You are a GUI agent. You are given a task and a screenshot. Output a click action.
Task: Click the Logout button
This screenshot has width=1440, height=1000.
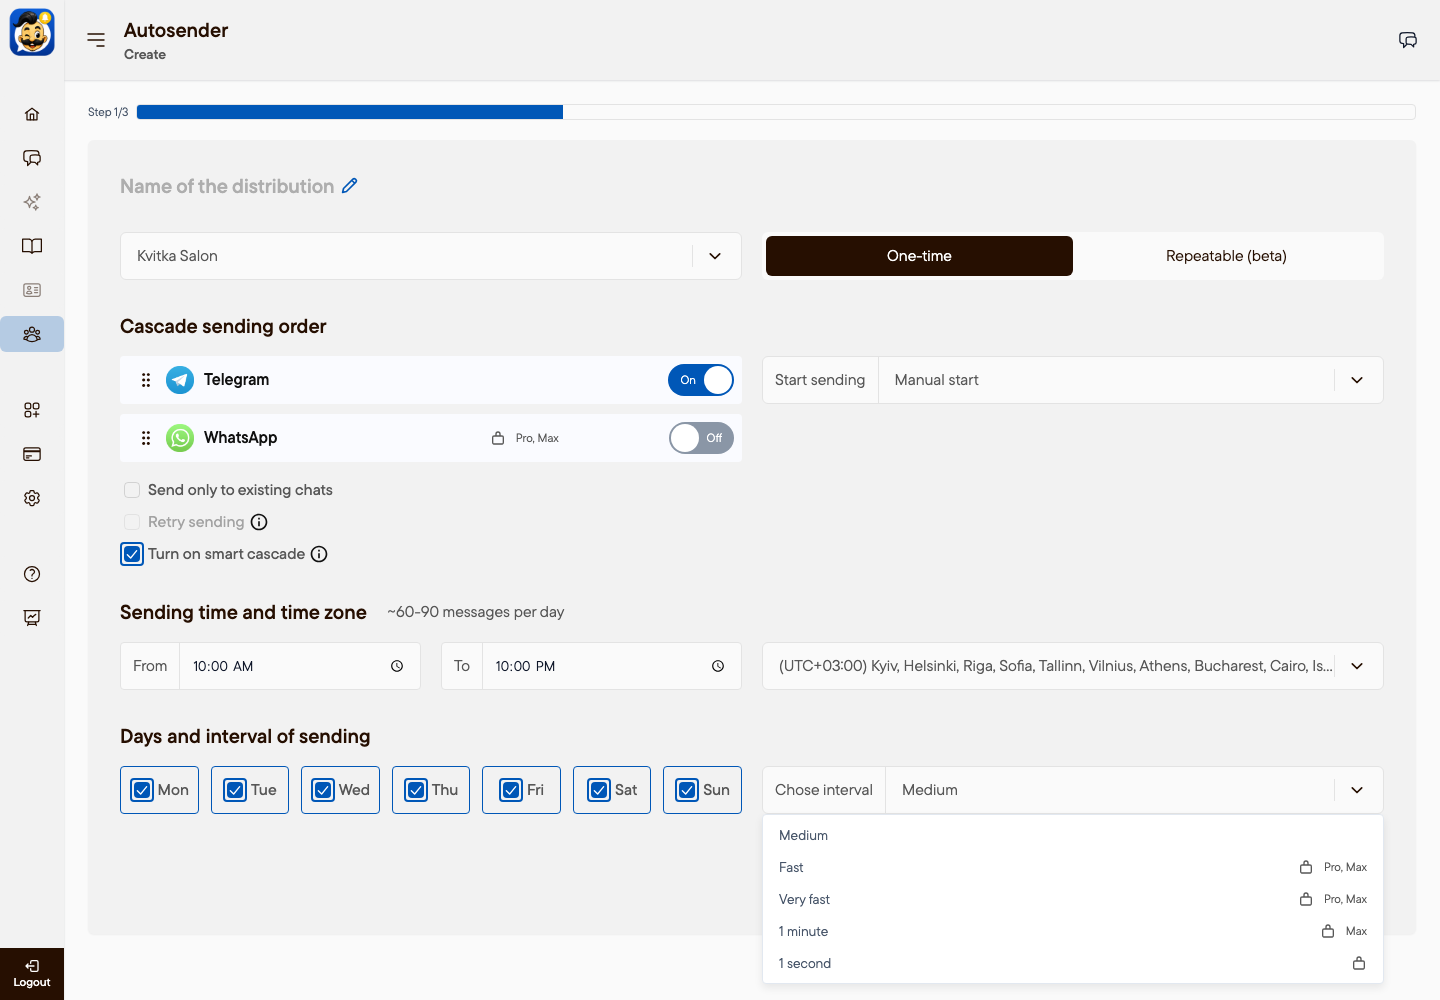point(32,974)
